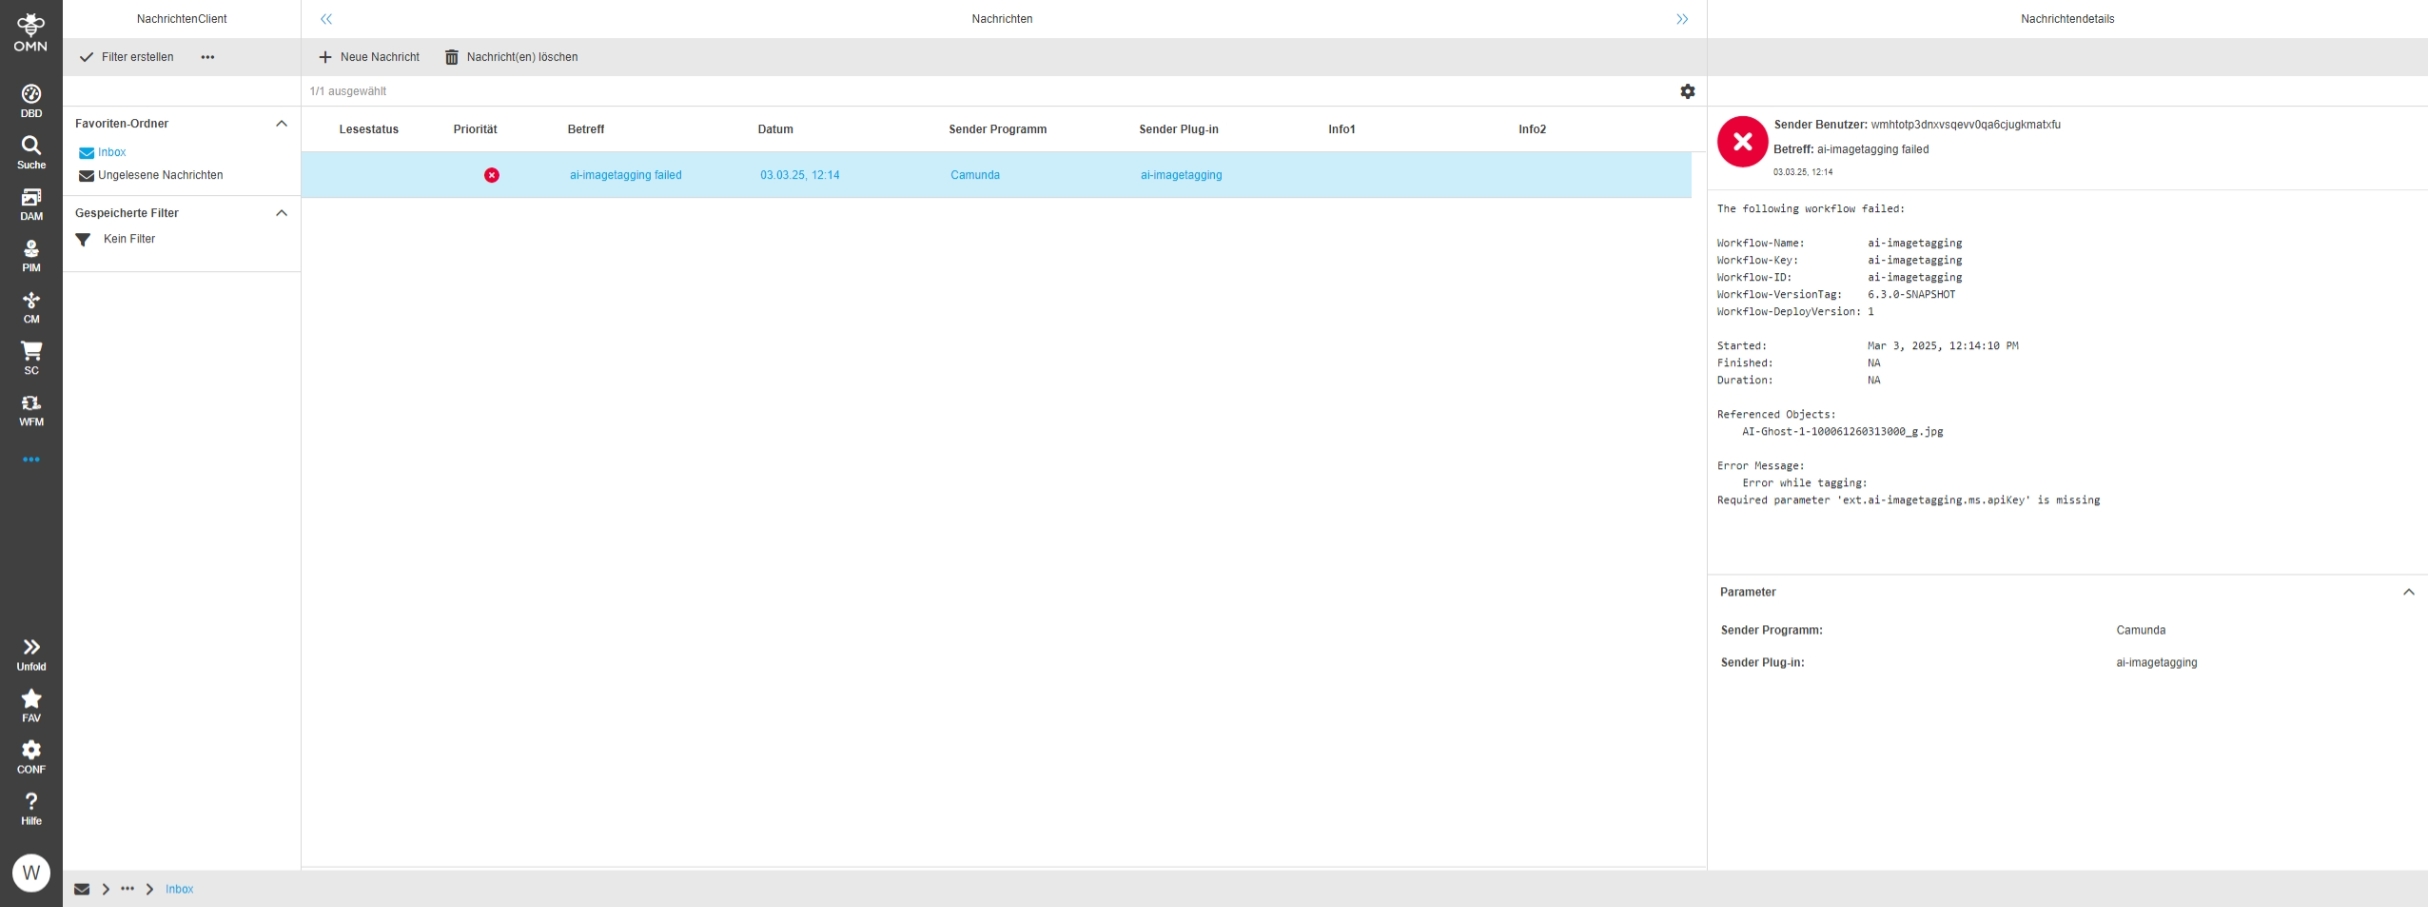
Task: Sort by Info1 column header
Action: (x=1342, y=129)
